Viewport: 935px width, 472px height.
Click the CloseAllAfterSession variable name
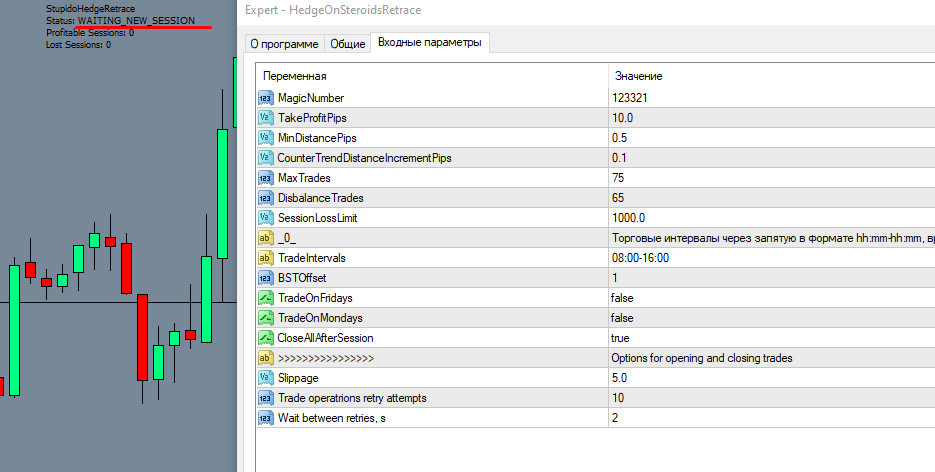coord(326,338)
